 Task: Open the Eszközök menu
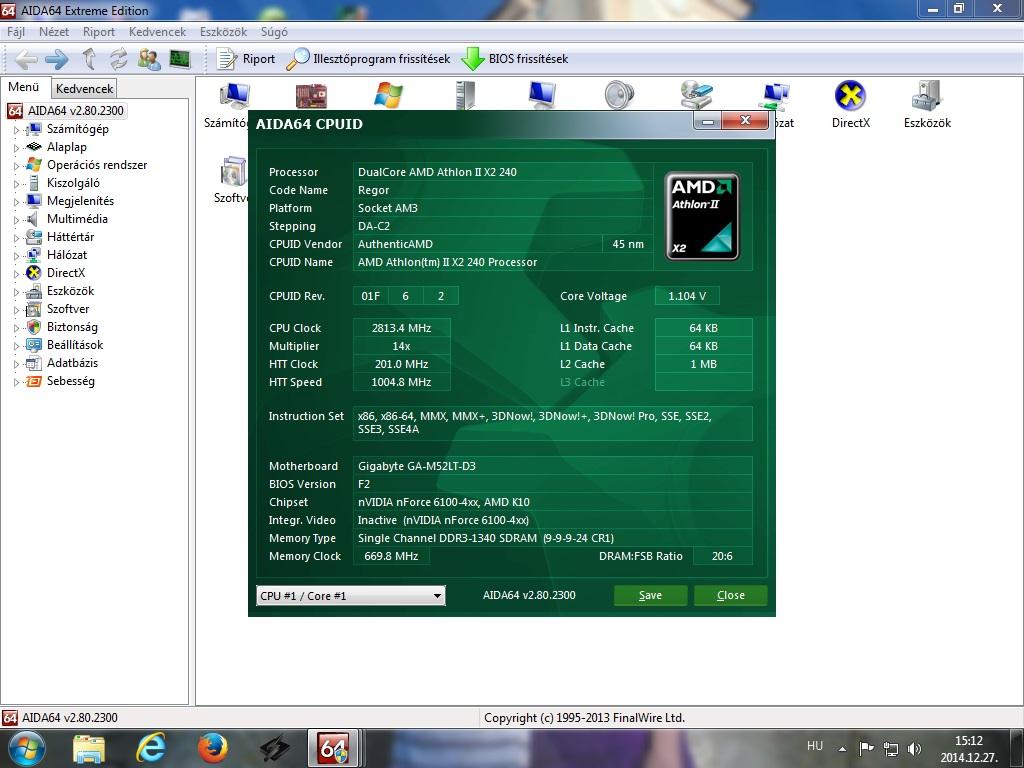[223, 32]
